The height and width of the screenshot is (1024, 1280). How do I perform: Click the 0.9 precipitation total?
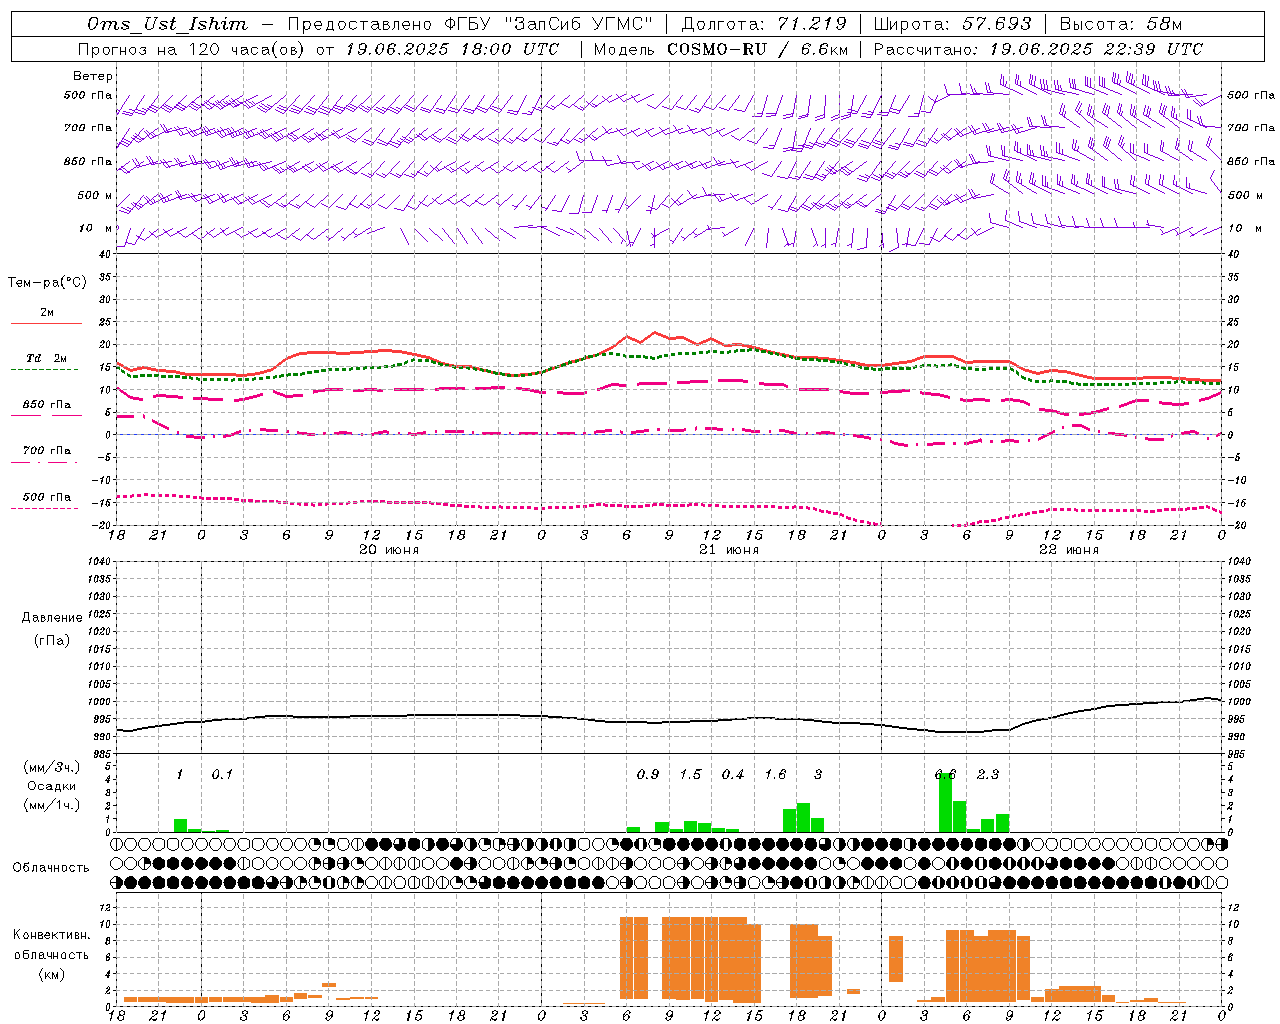click(648, 775)
